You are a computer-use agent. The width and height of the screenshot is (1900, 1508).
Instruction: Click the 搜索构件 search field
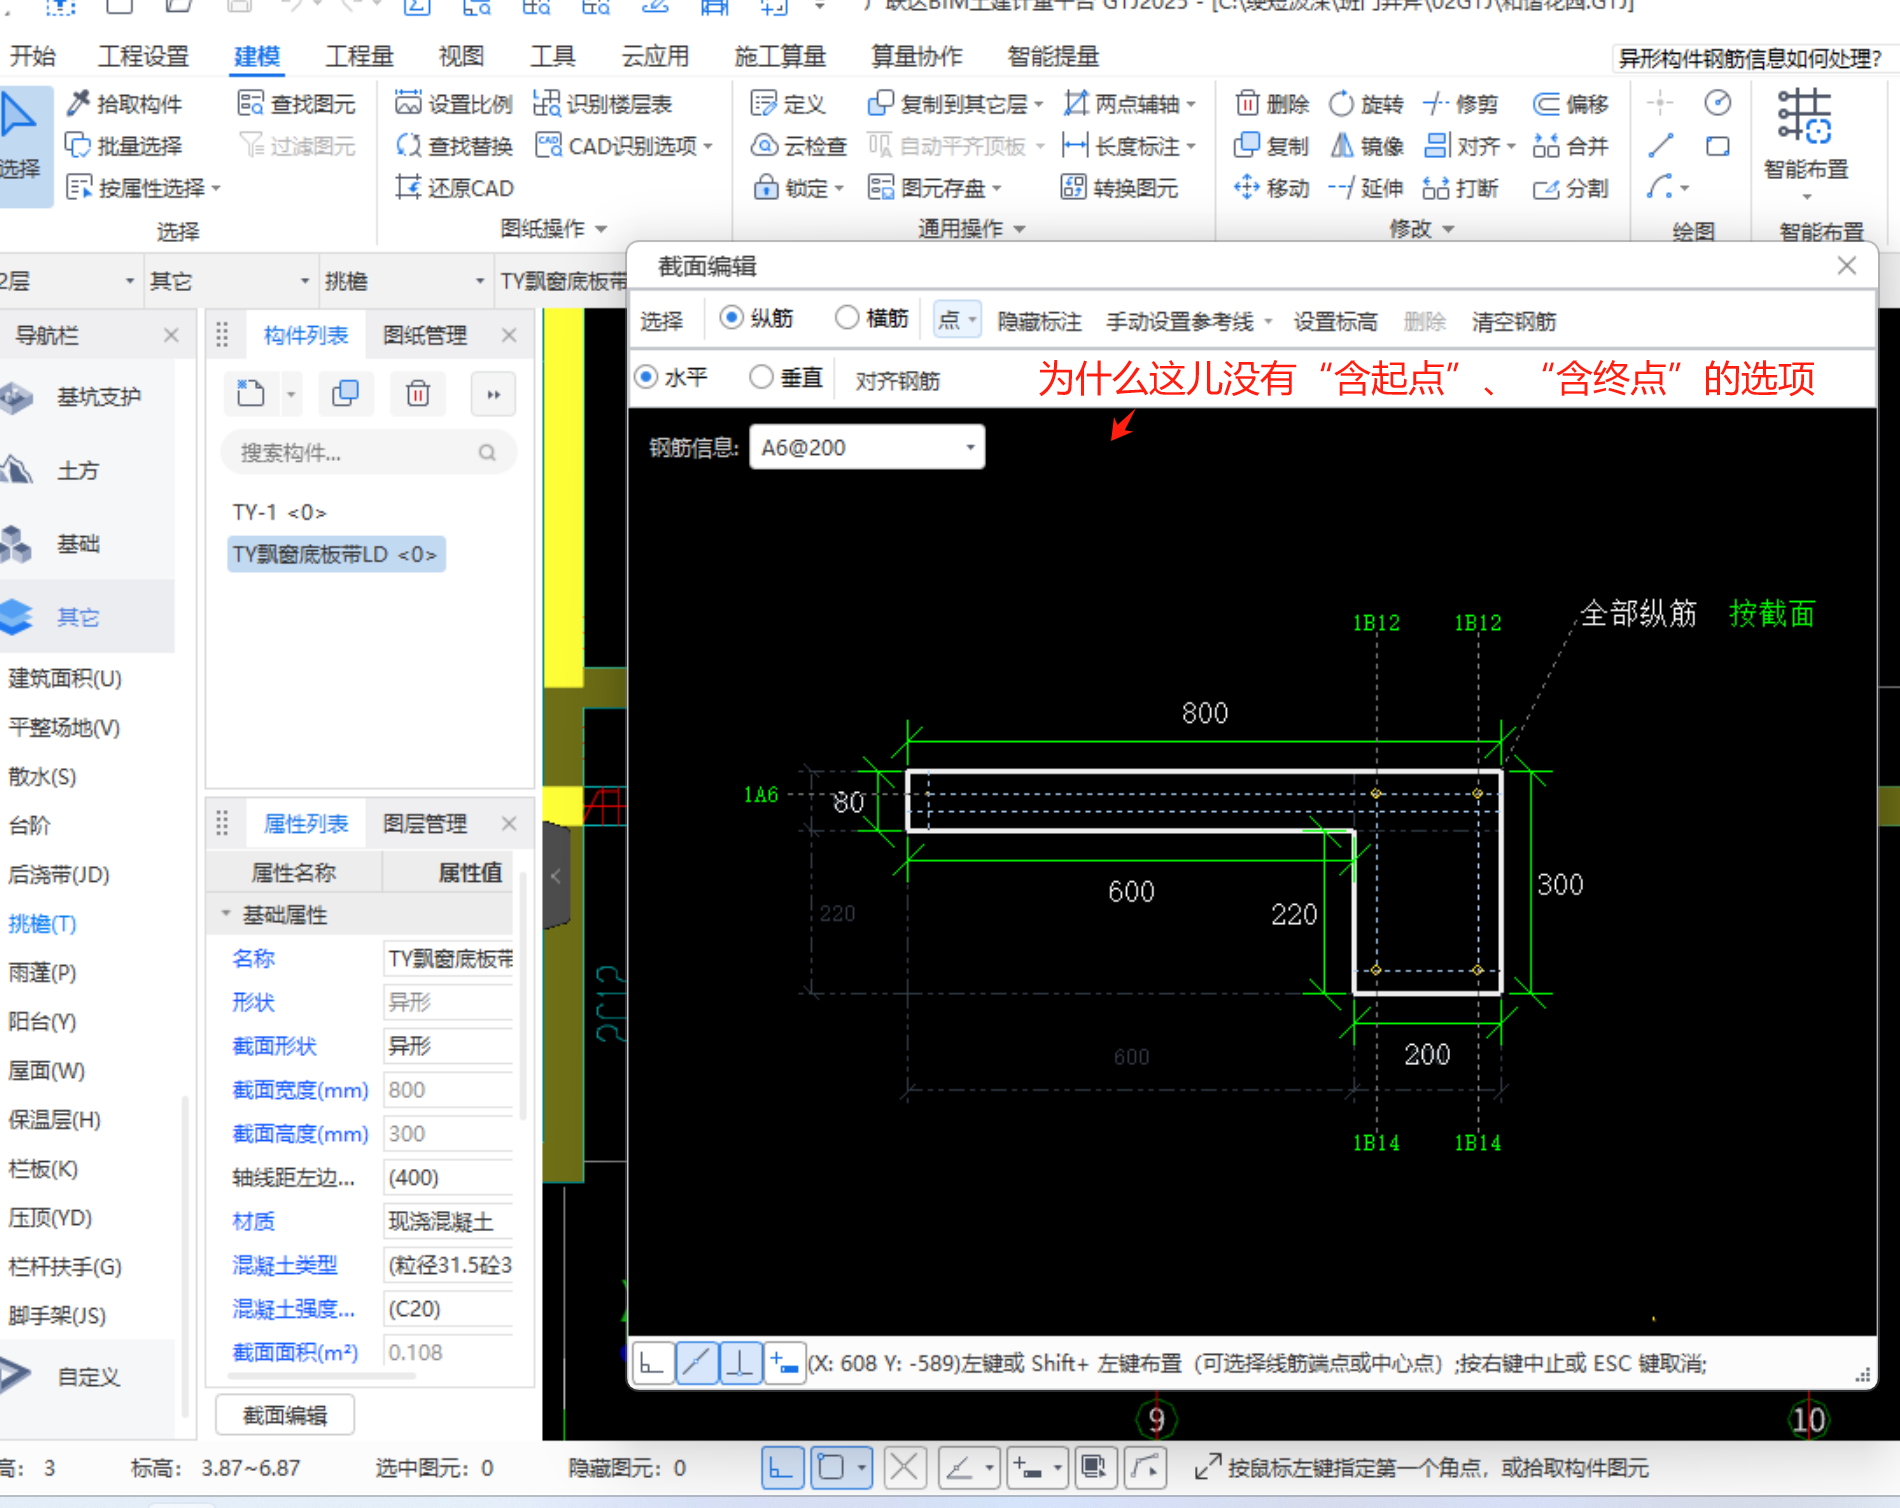(x=367, y=453)
